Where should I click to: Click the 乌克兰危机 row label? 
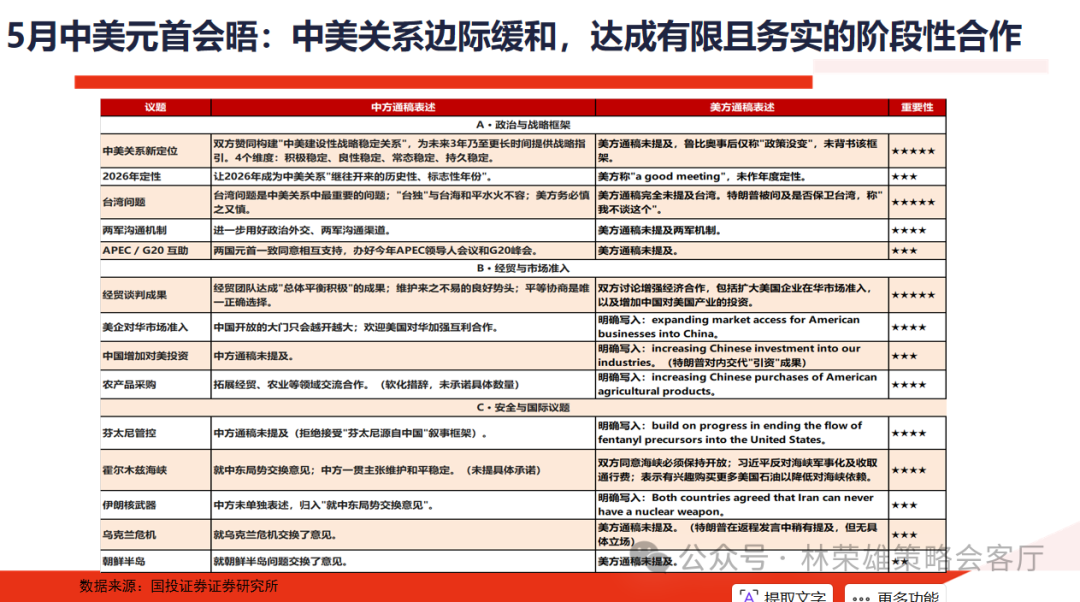coord(129,534)
